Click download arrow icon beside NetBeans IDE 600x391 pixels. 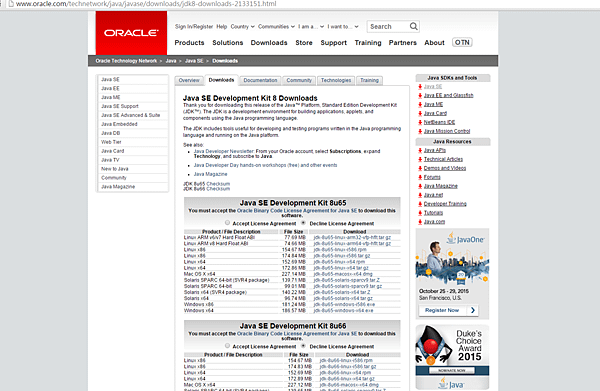pyautogui.click(x=420, y=122)
